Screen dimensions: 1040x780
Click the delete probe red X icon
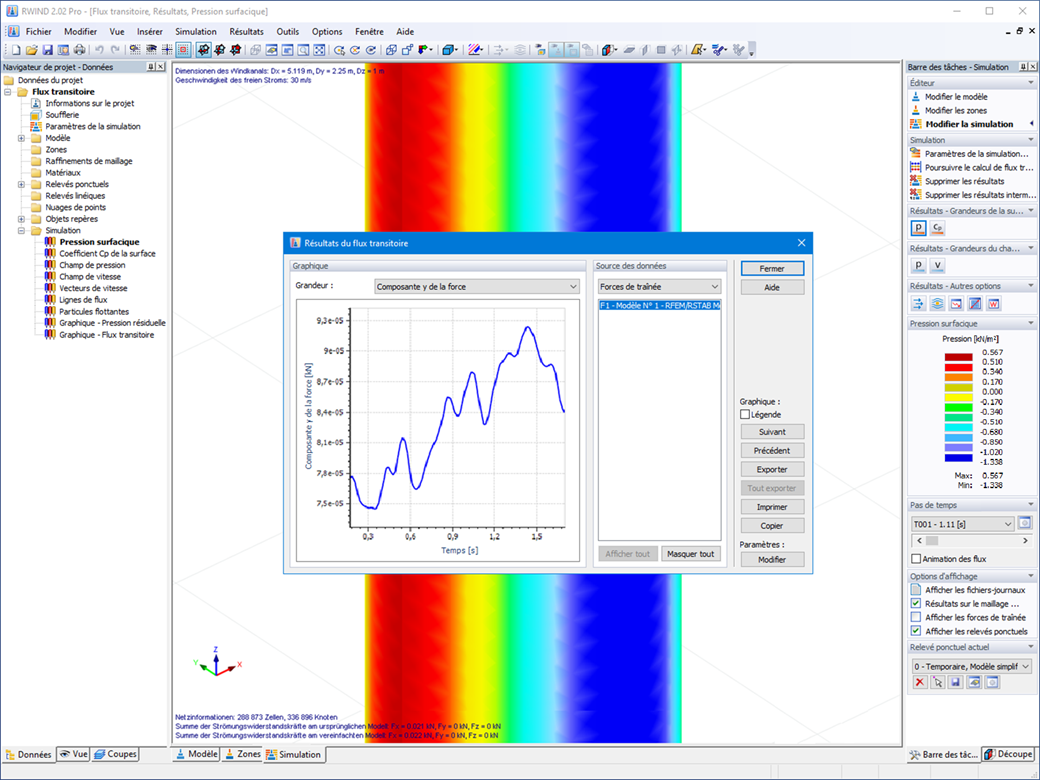(920, 682)
